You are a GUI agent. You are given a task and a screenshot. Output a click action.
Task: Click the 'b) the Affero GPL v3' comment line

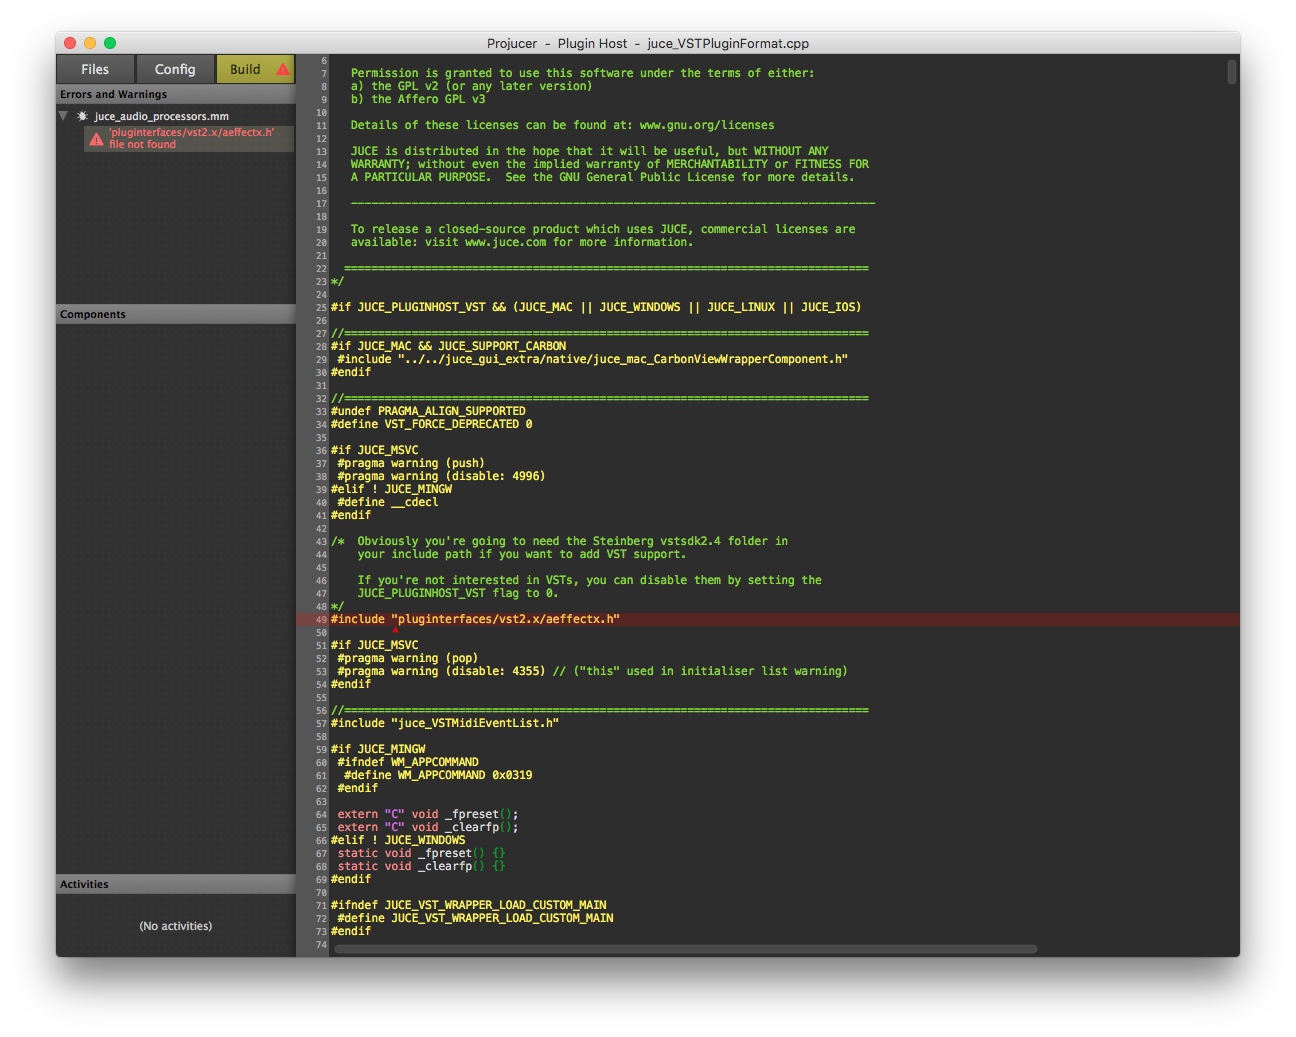(418, 99)
